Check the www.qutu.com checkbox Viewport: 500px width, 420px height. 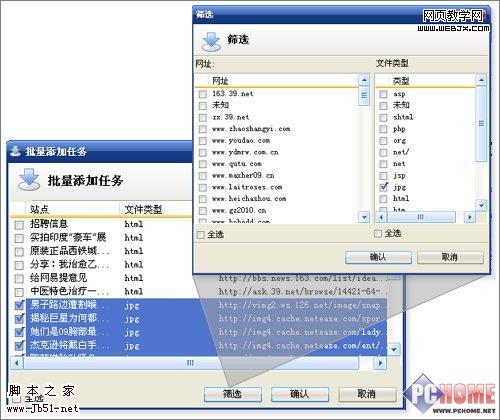(x=202, y=164)
